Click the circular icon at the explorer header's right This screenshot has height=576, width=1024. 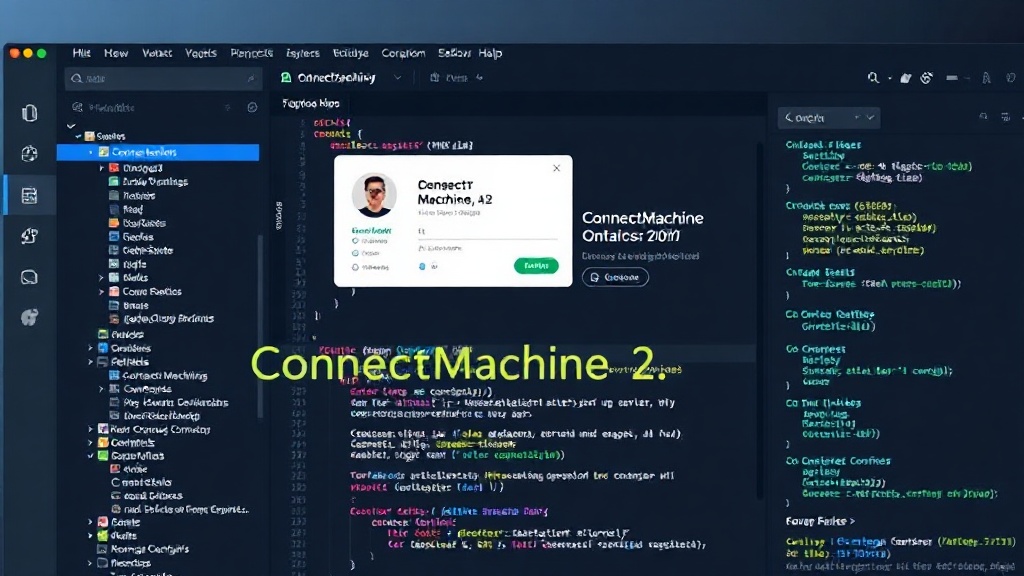[x=252, y=107]
